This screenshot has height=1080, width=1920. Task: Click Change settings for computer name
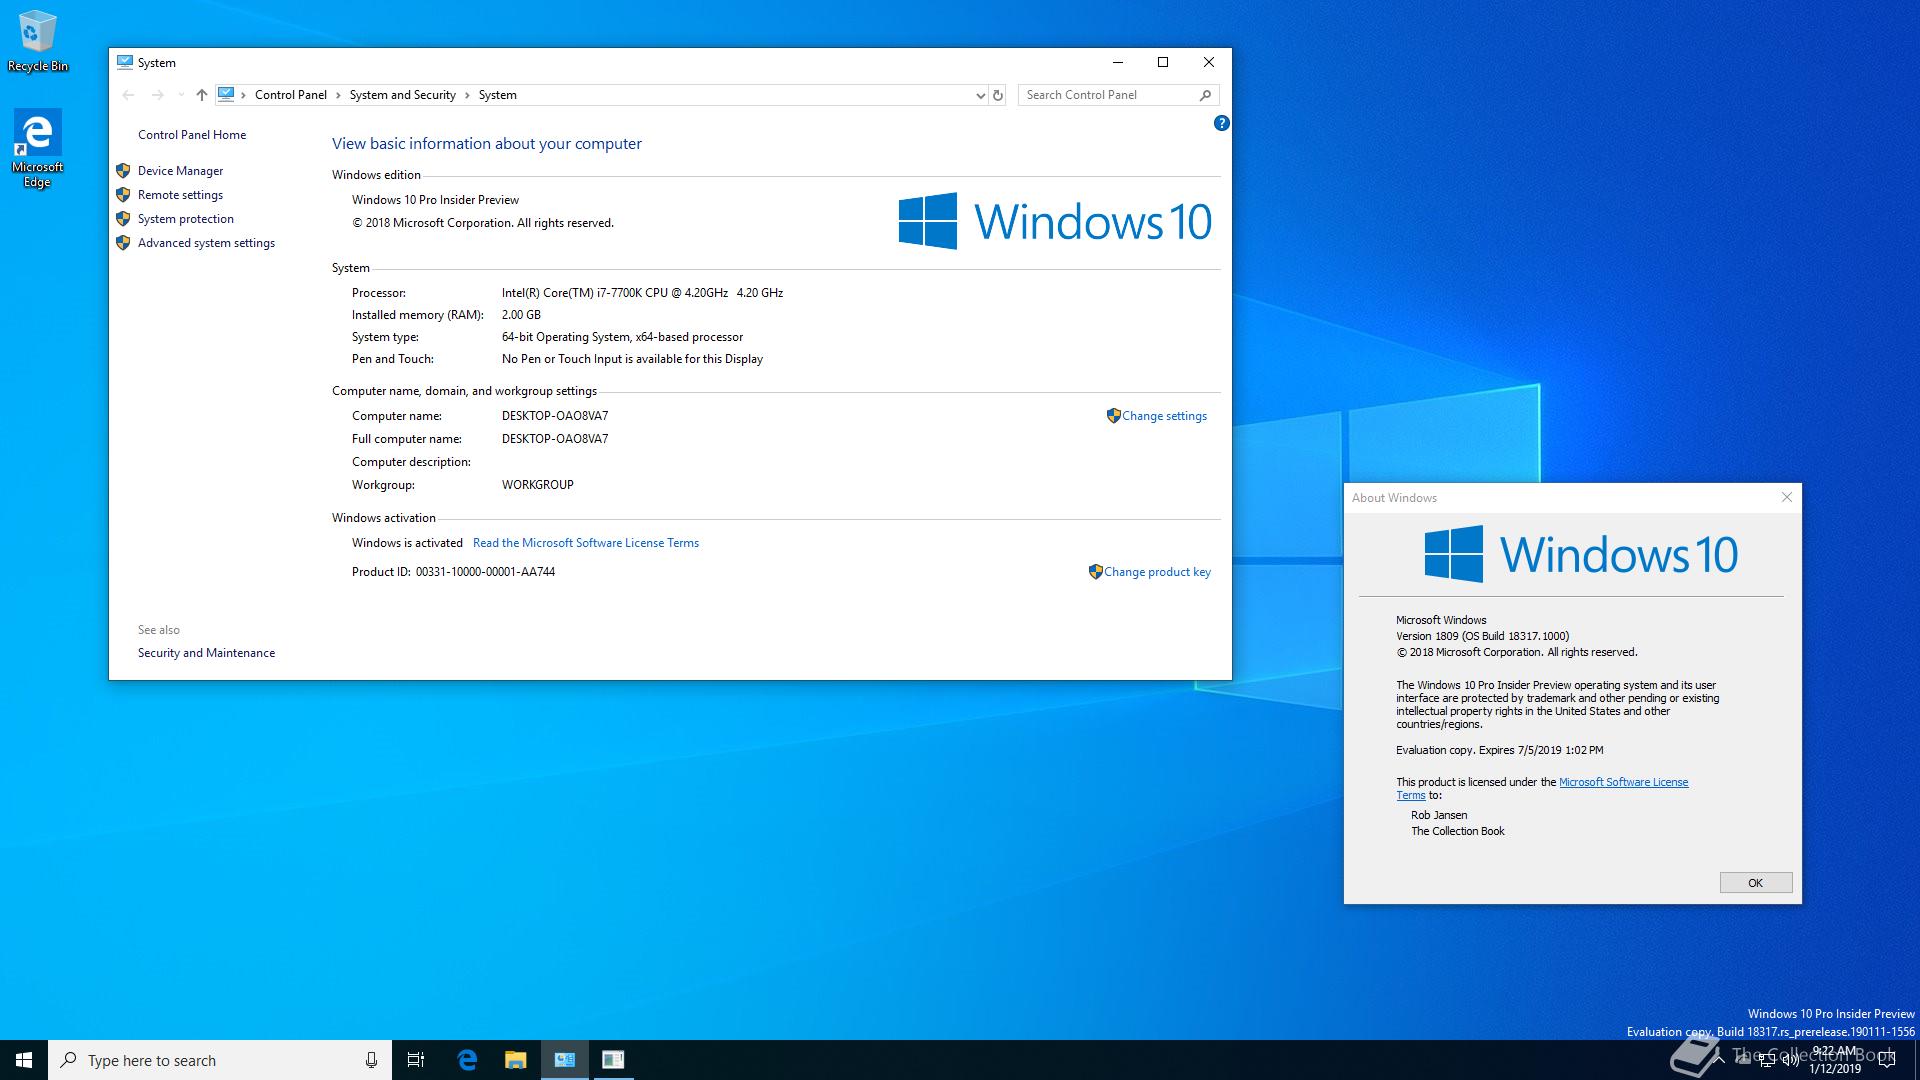point(1164,416)
